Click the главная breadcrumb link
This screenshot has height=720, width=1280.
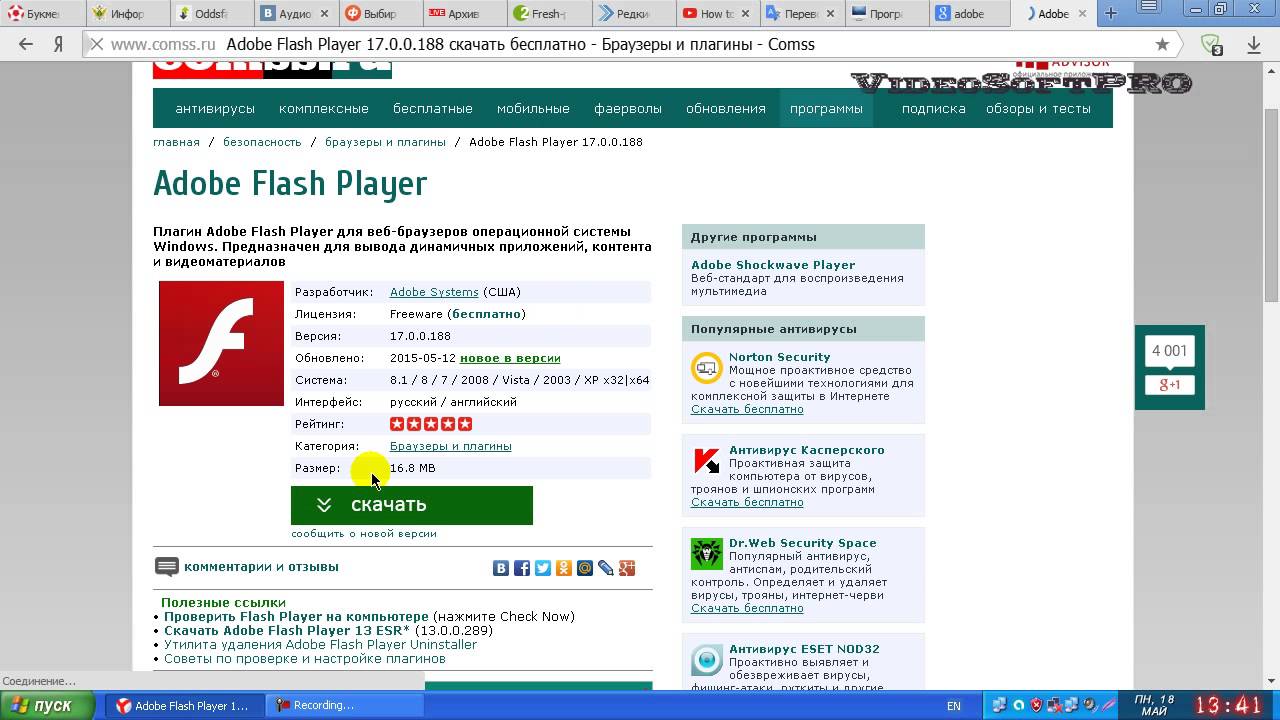[176, 142]
